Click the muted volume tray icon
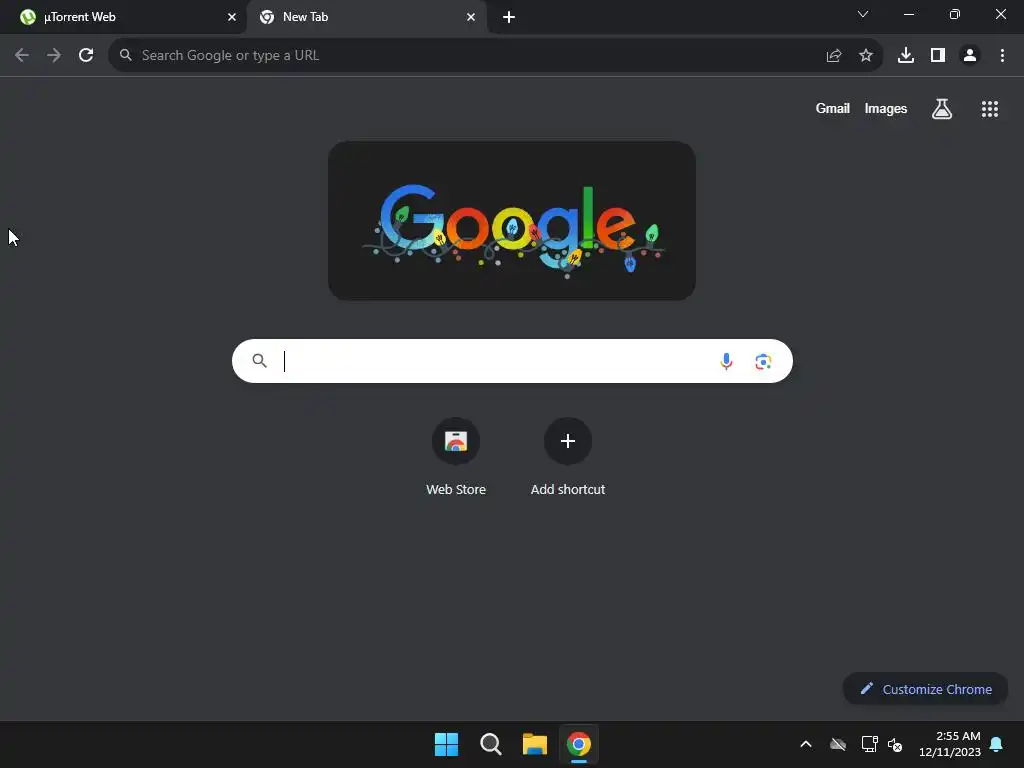The width and height of the screenshot is (1024, 768). tap(895, 744)
